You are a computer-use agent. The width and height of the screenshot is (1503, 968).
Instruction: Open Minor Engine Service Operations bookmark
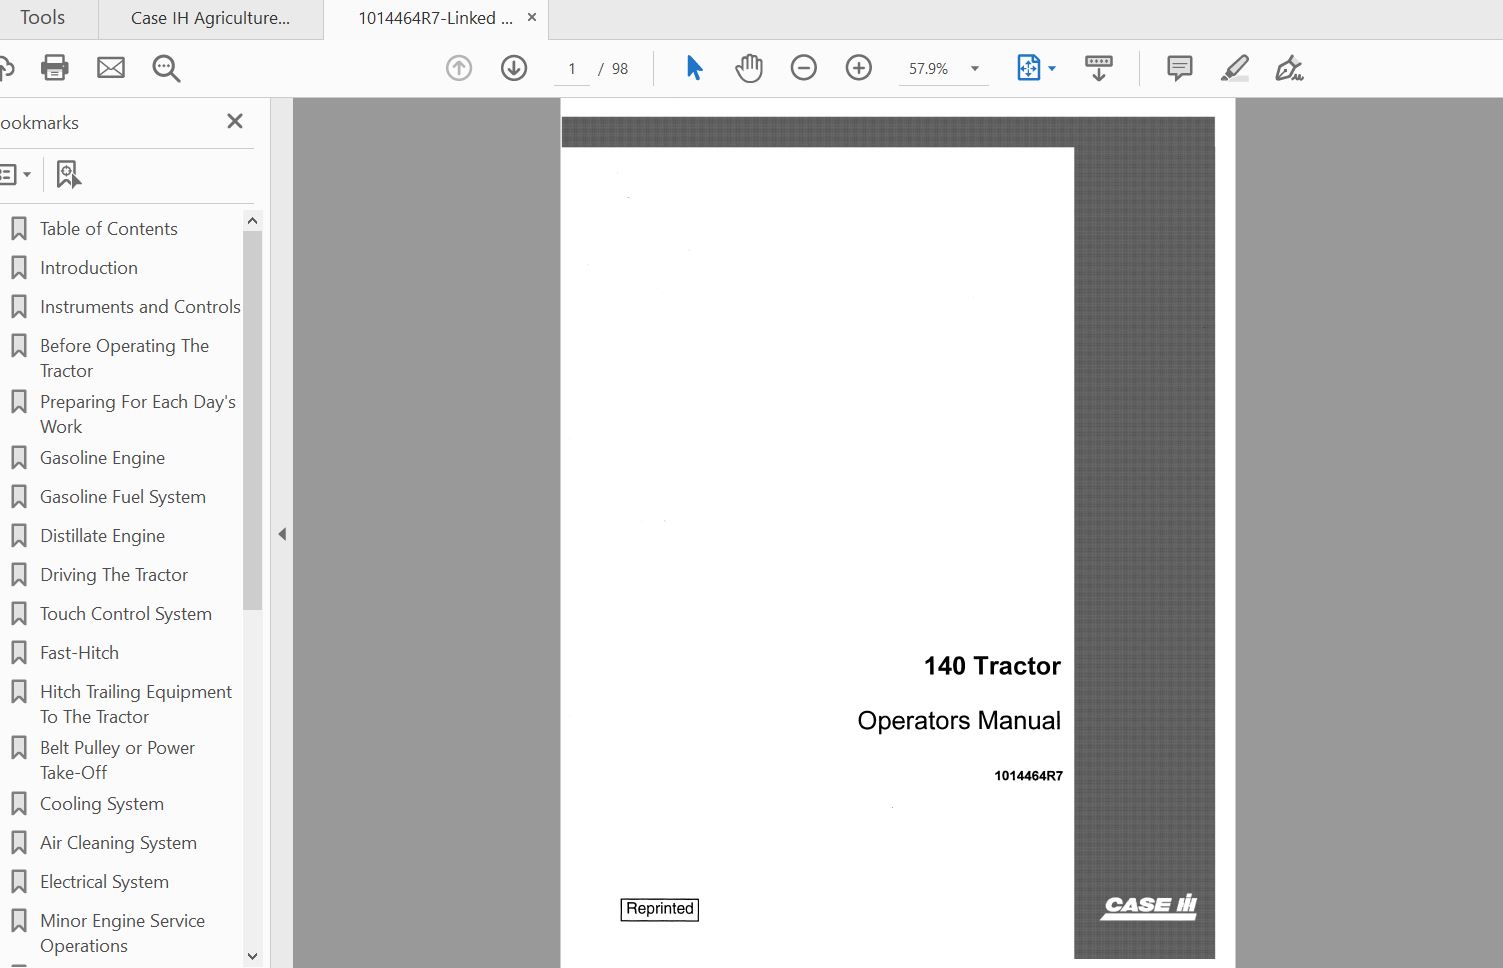pyautogui.click(x=122, y=933)
